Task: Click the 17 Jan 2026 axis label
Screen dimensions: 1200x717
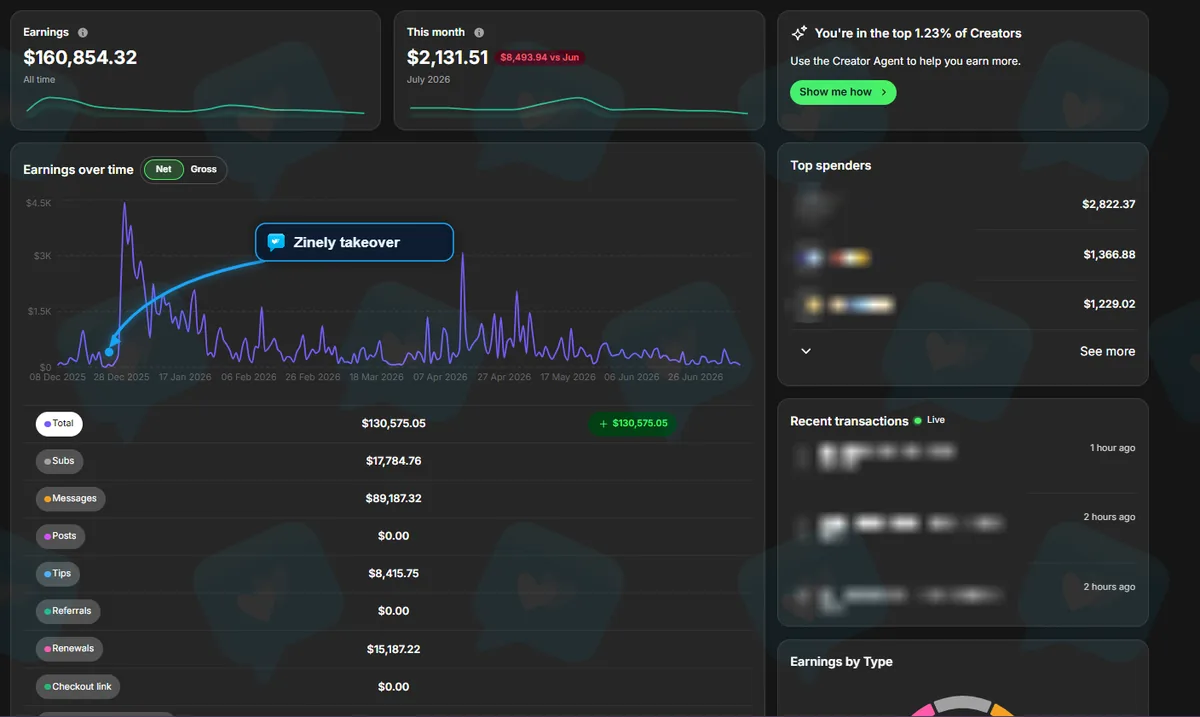Action: pos(186,378)
